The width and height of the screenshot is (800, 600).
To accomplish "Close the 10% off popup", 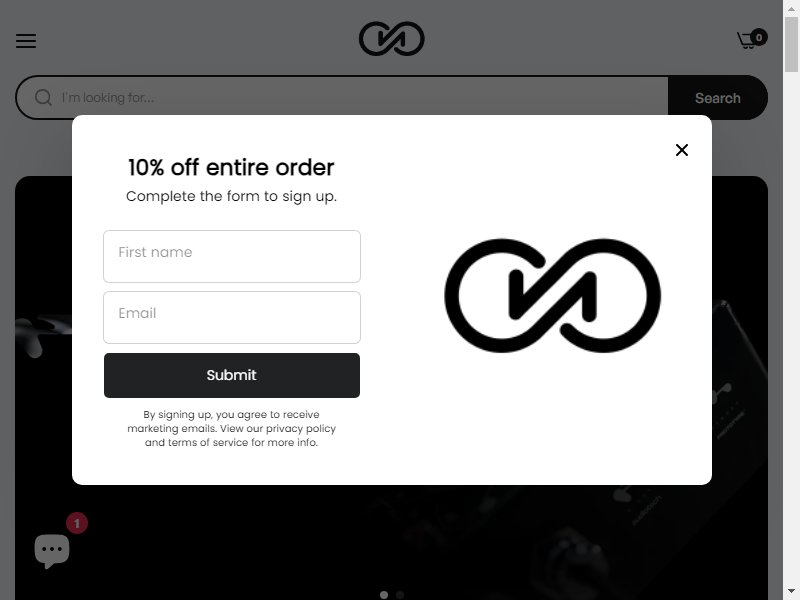I will pyautogui.click(x=682, y=150).
